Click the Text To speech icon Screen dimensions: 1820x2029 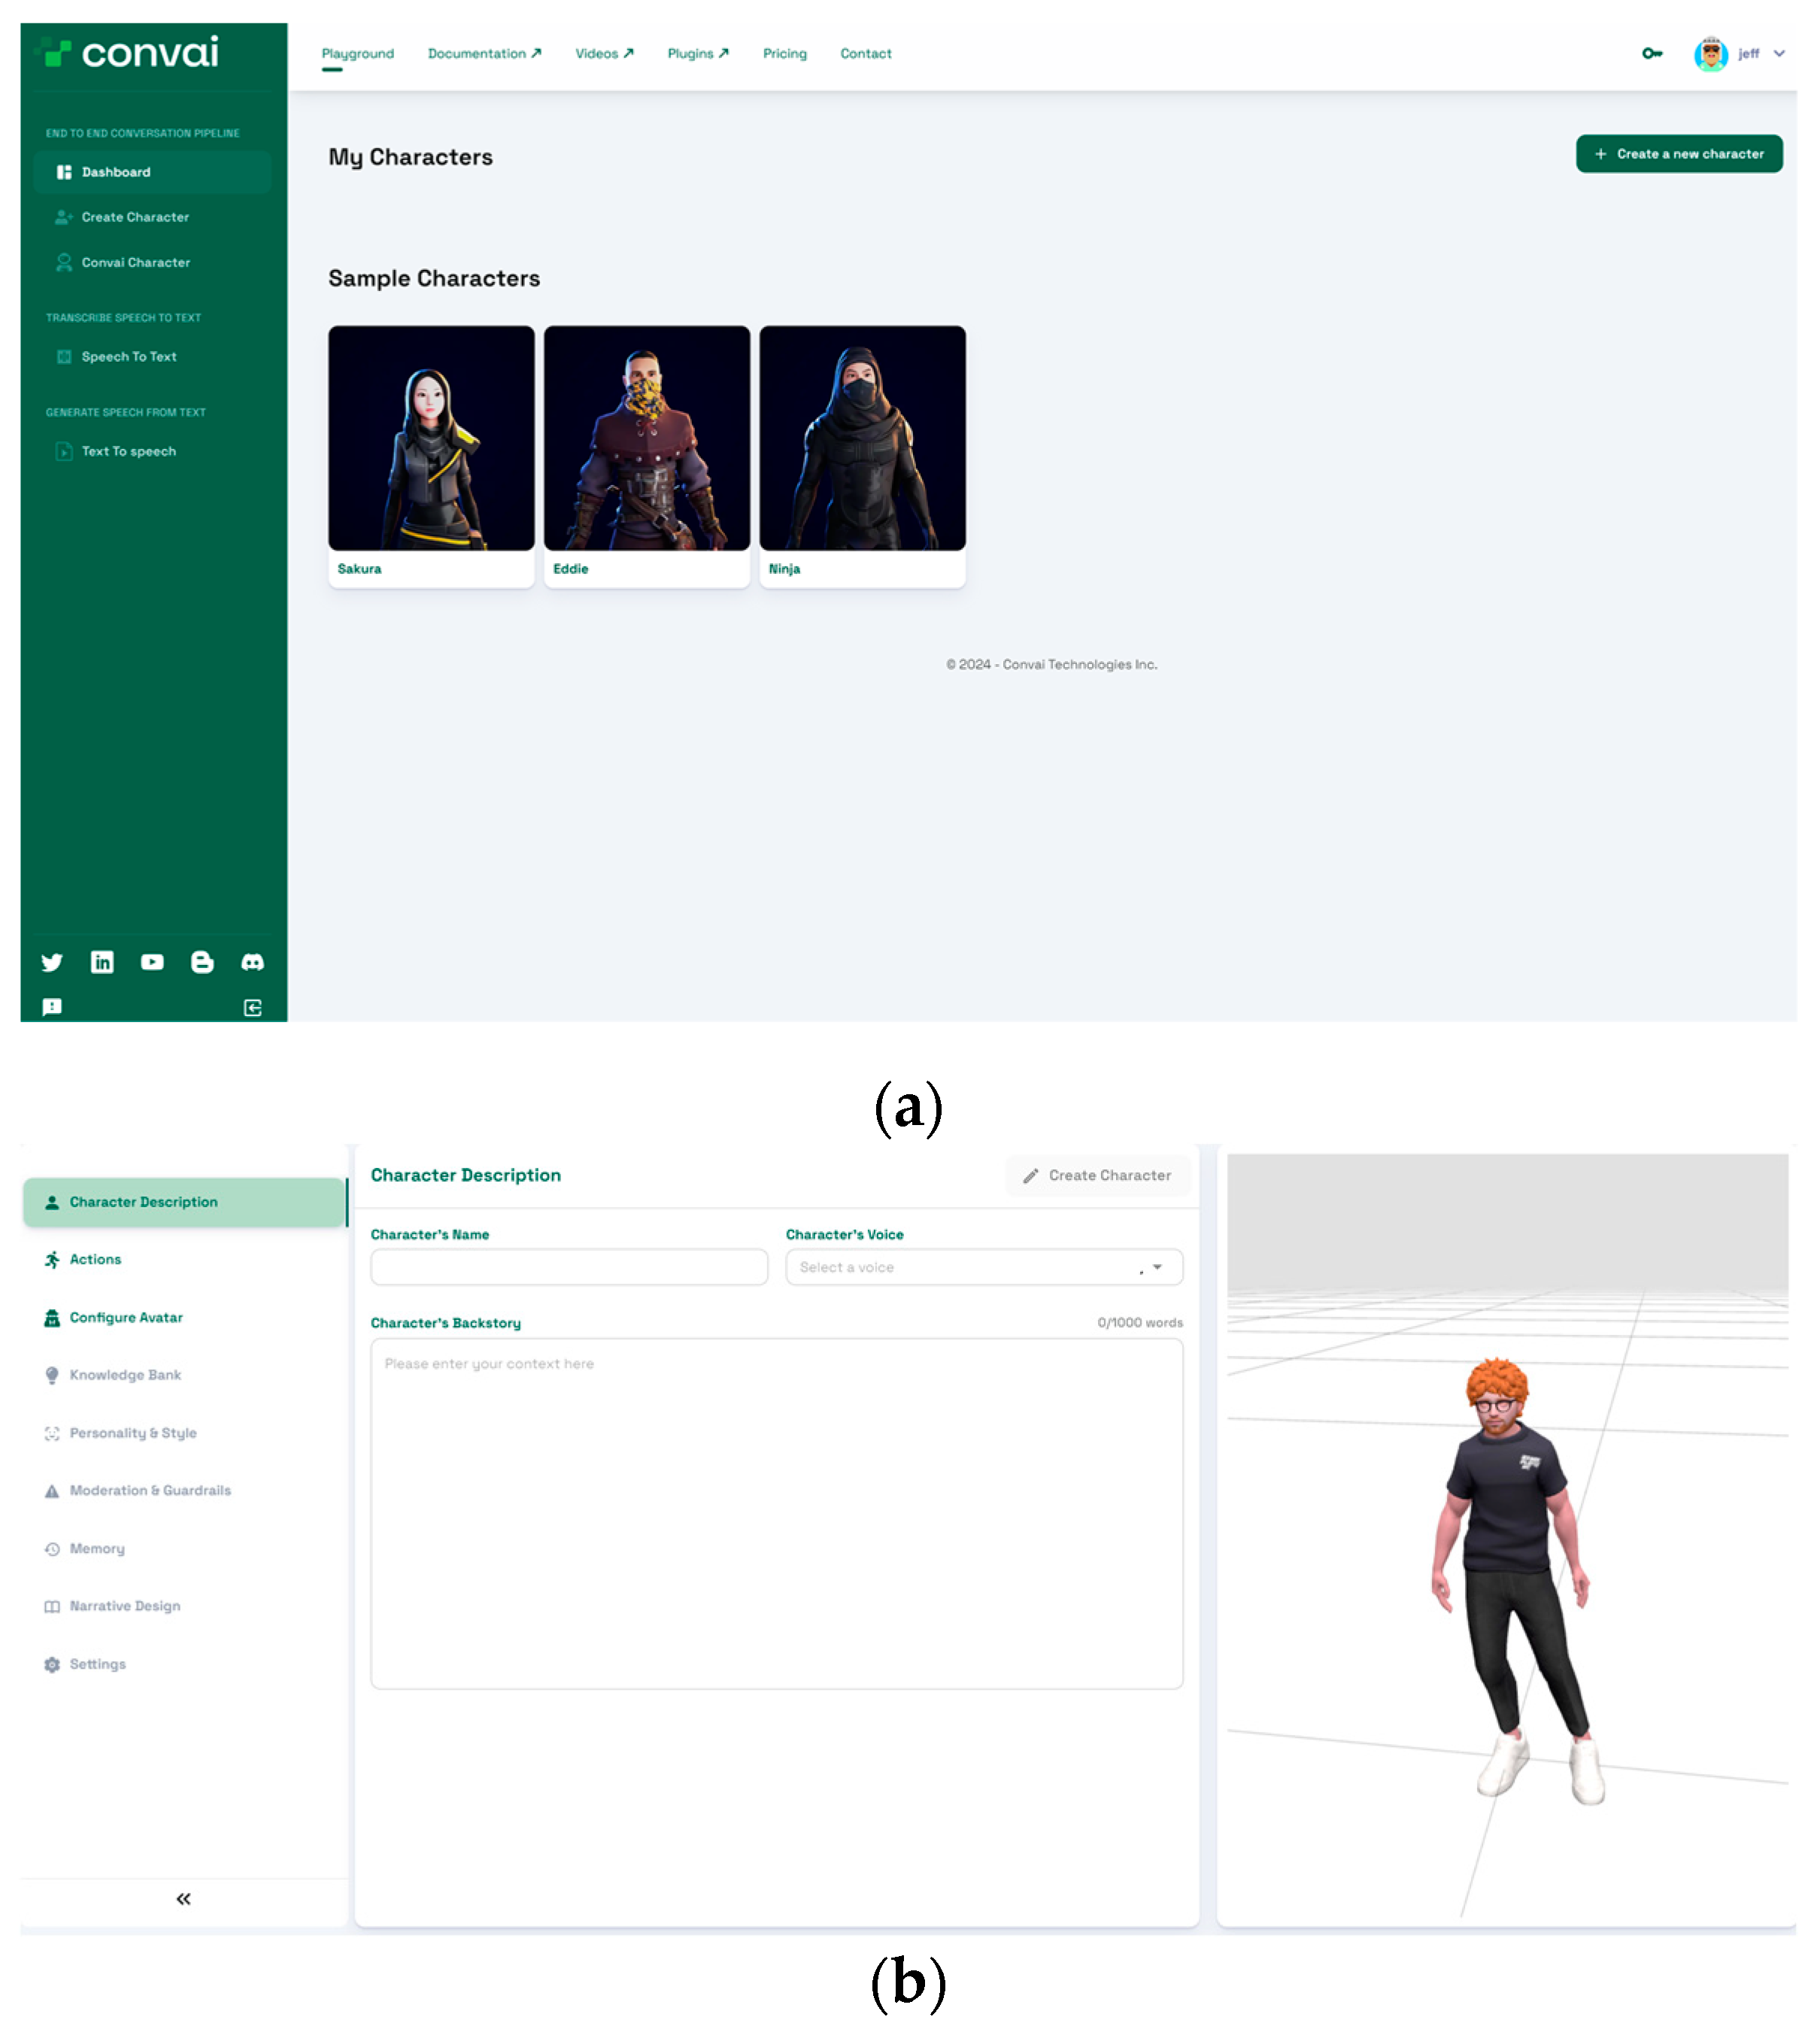[x=64, y=452]
